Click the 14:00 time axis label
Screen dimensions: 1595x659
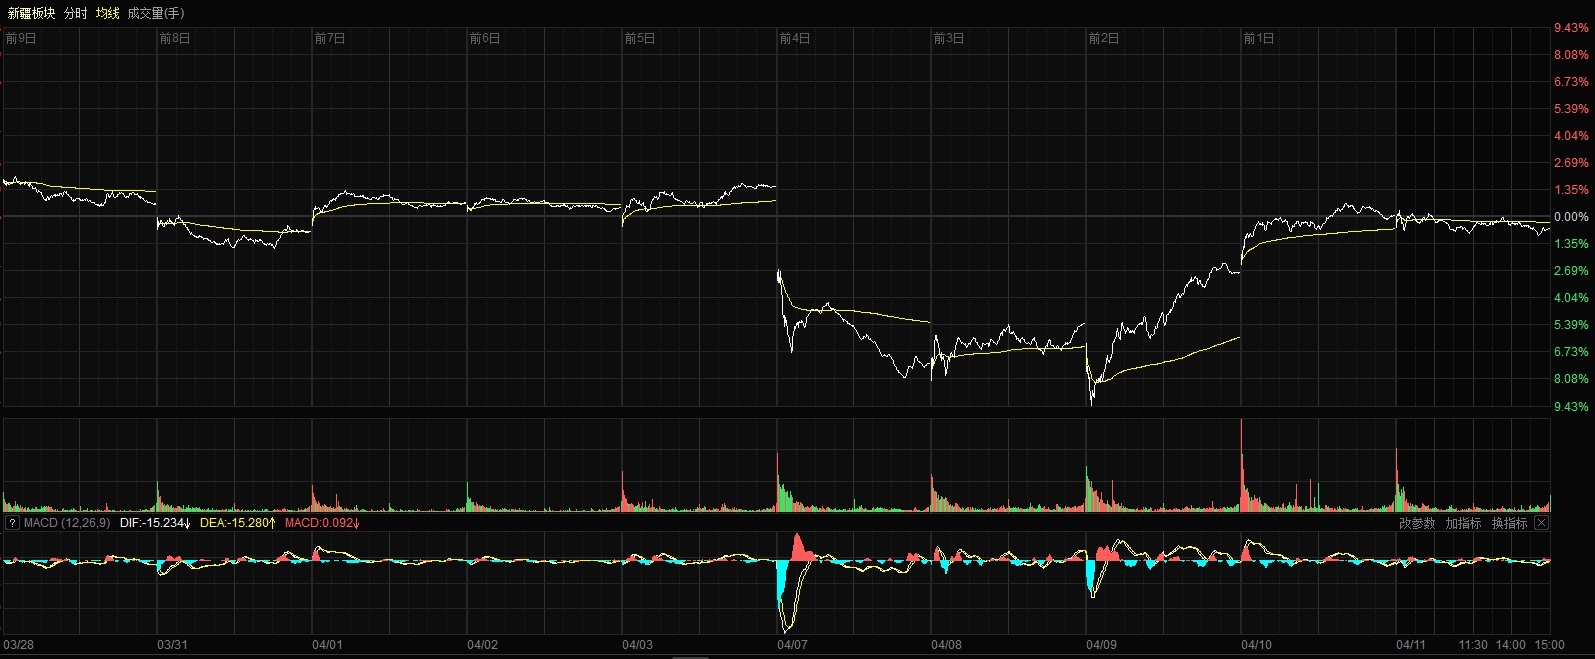click(1511, 645)
